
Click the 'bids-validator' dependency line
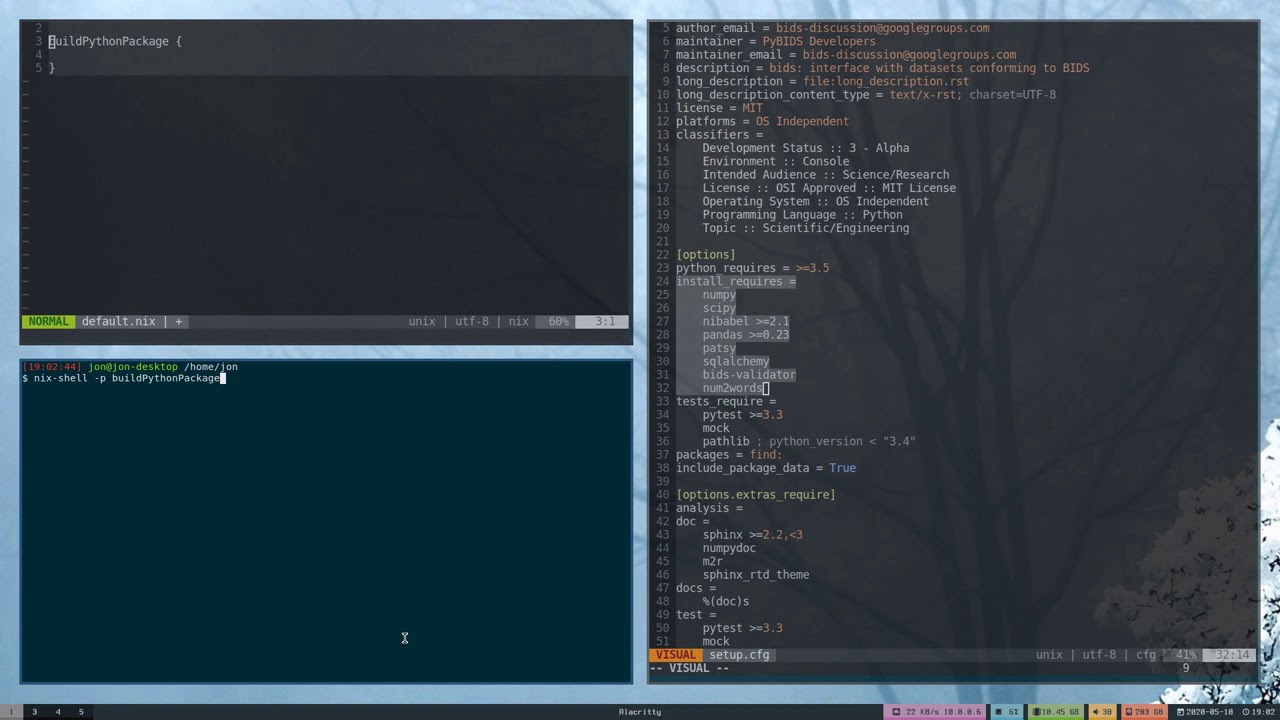point(749,375)
